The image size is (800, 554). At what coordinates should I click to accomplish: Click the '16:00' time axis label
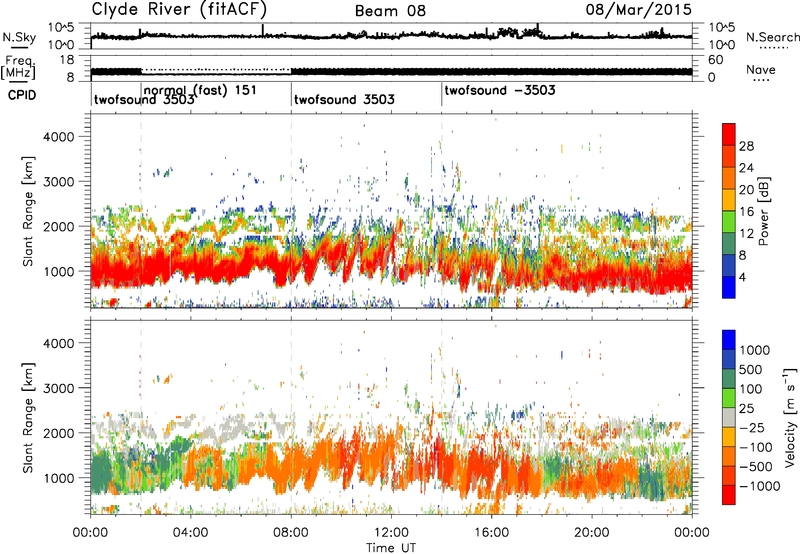(x=491, y=533)
